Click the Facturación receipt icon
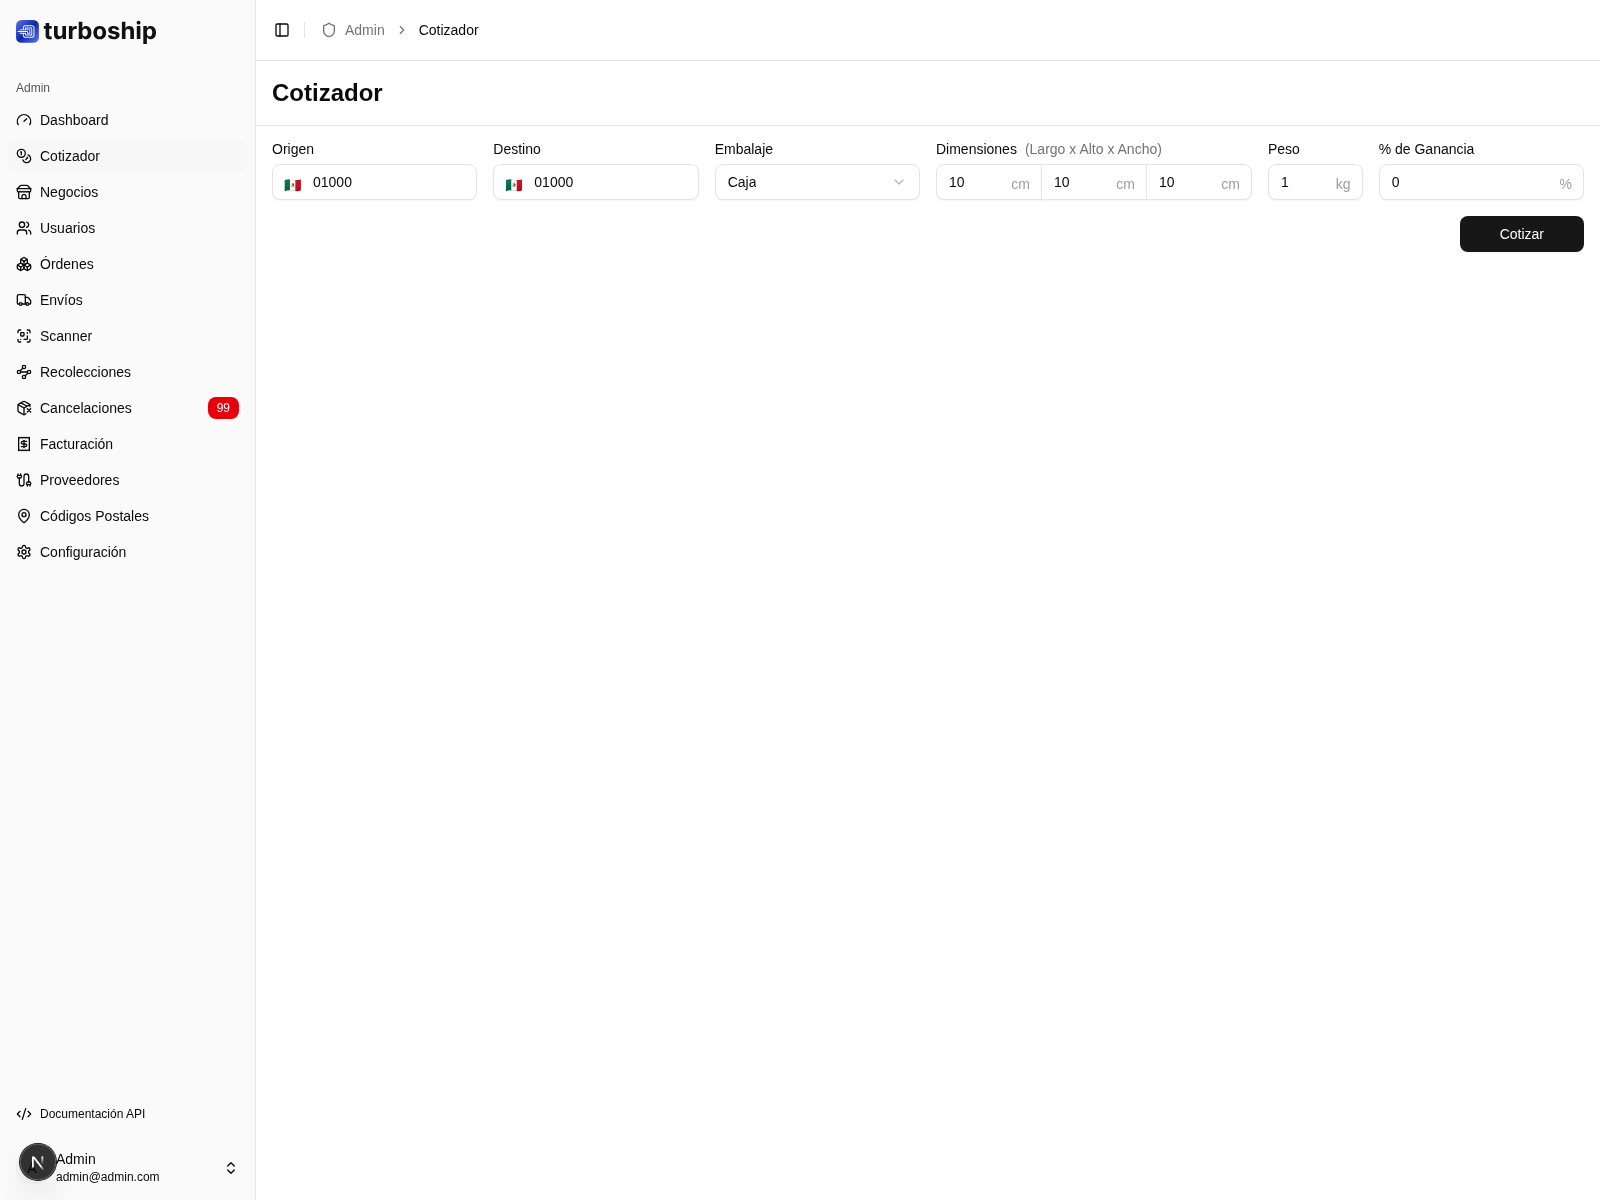 tap(24, 444)
